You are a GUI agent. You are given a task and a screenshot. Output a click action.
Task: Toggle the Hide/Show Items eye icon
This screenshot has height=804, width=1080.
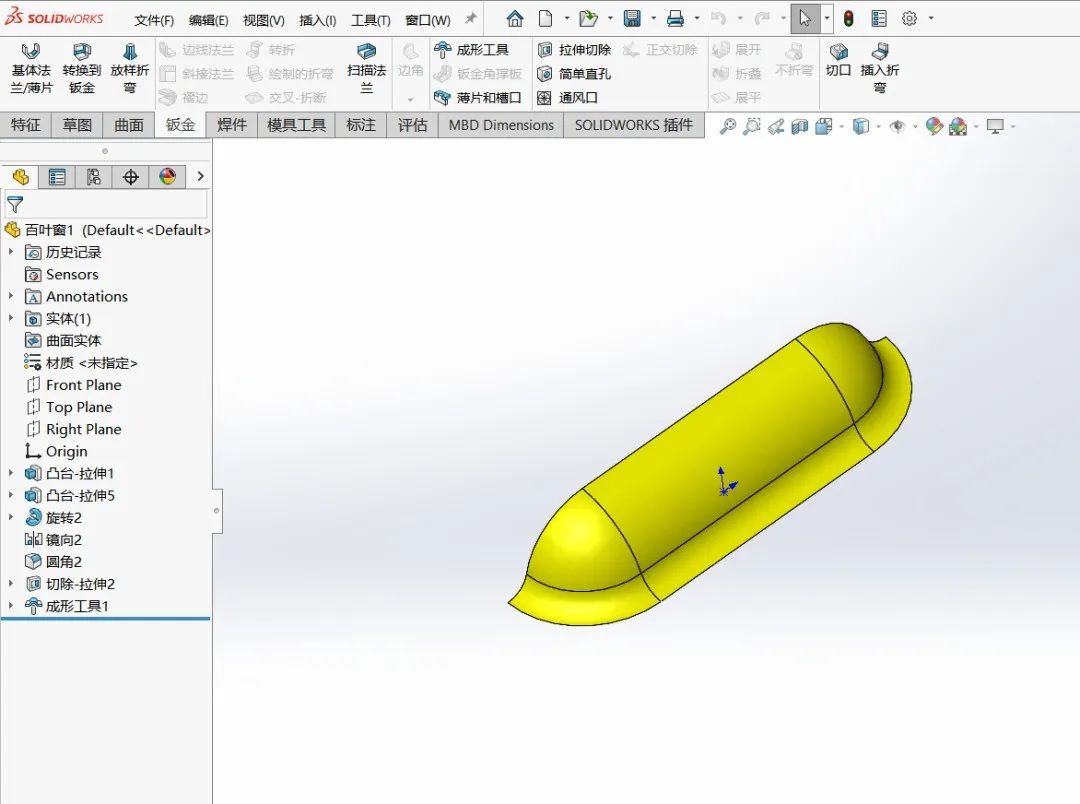[897, 126]
